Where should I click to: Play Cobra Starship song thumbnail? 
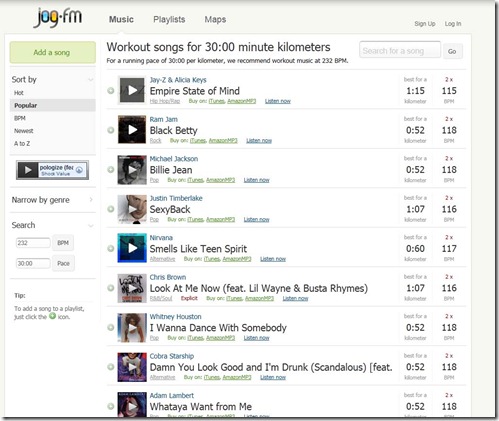tap(132, 367)
